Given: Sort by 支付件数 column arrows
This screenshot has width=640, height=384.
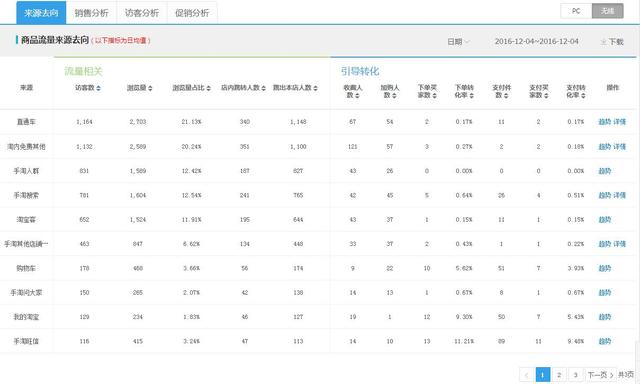Looking at the screenshot, I should click(x=506, y=95).
